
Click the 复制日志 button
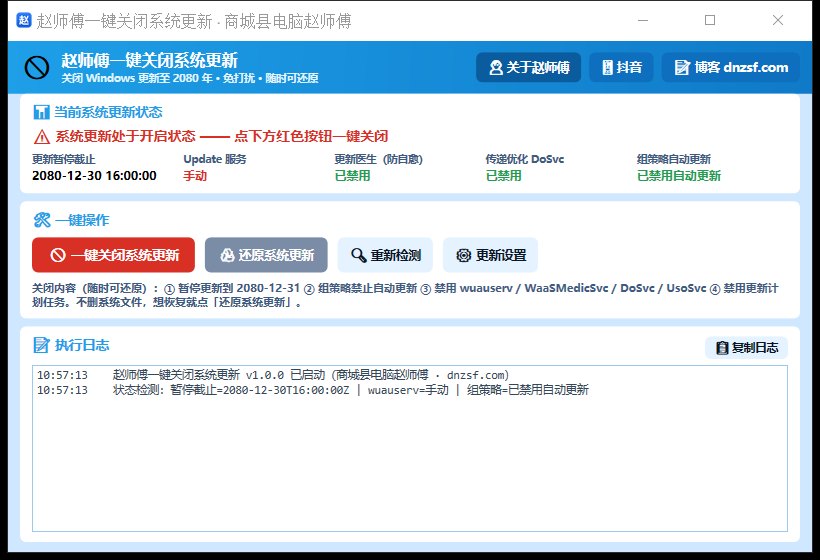[x=746, y=348]
